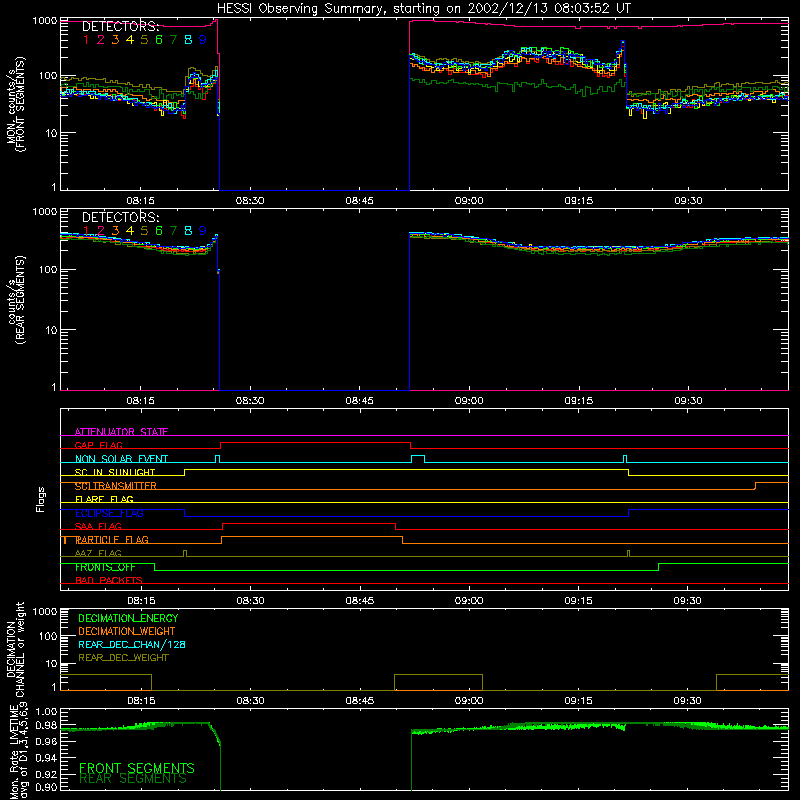Click the 09:15 tick label under rear segments plot
Viewport: 800px width, 800px height.
[579, 401]
